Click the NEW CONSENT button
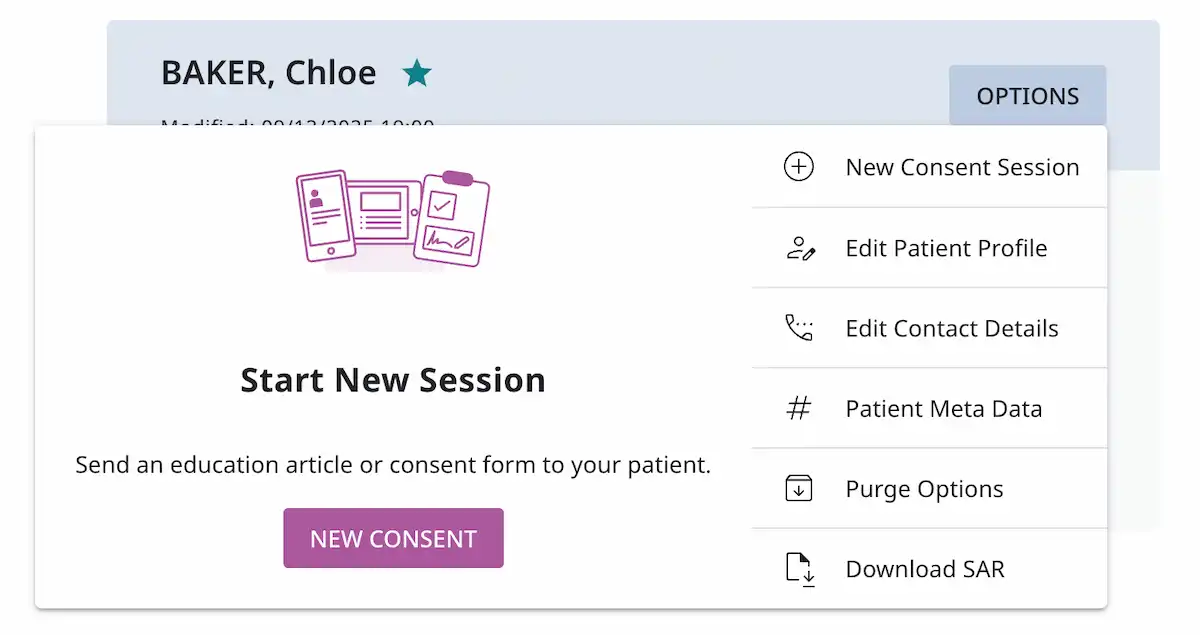The height and width of the screenshot is (635, 1200). click(x=393, y=538)
